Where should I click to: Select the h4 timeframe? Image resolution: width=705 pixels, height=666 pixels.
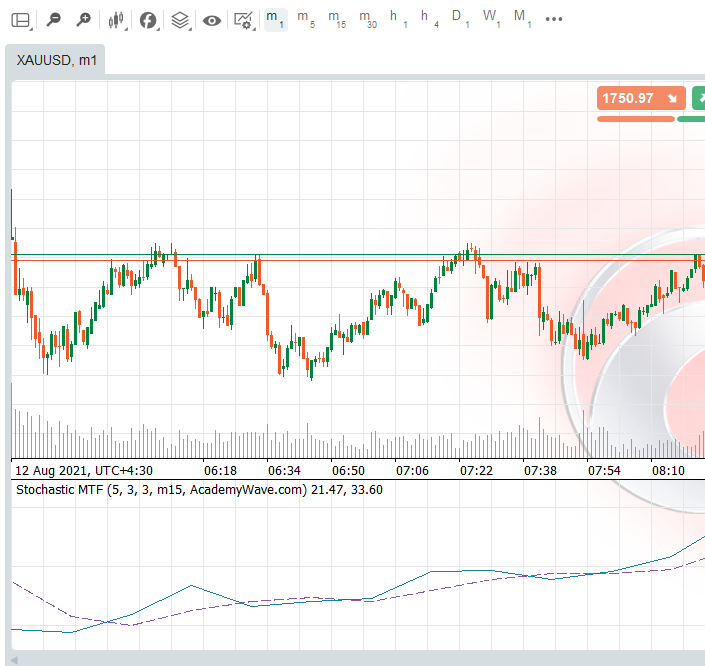point(429,20)
